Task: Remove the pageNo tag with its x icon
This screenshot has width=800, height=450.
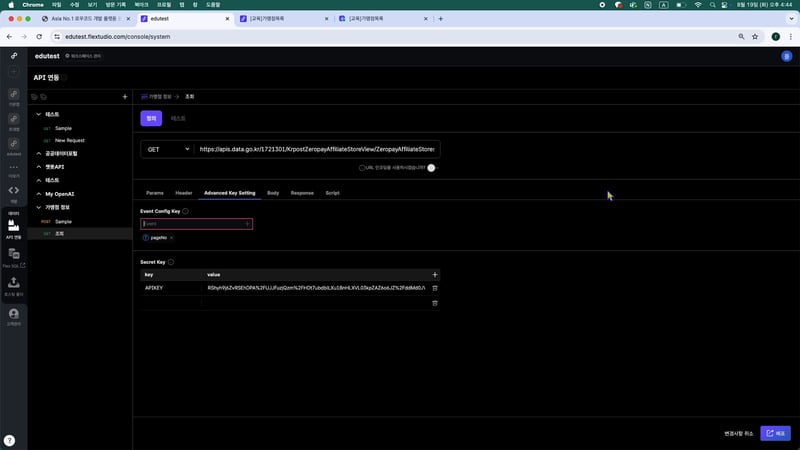Action: 171,238
